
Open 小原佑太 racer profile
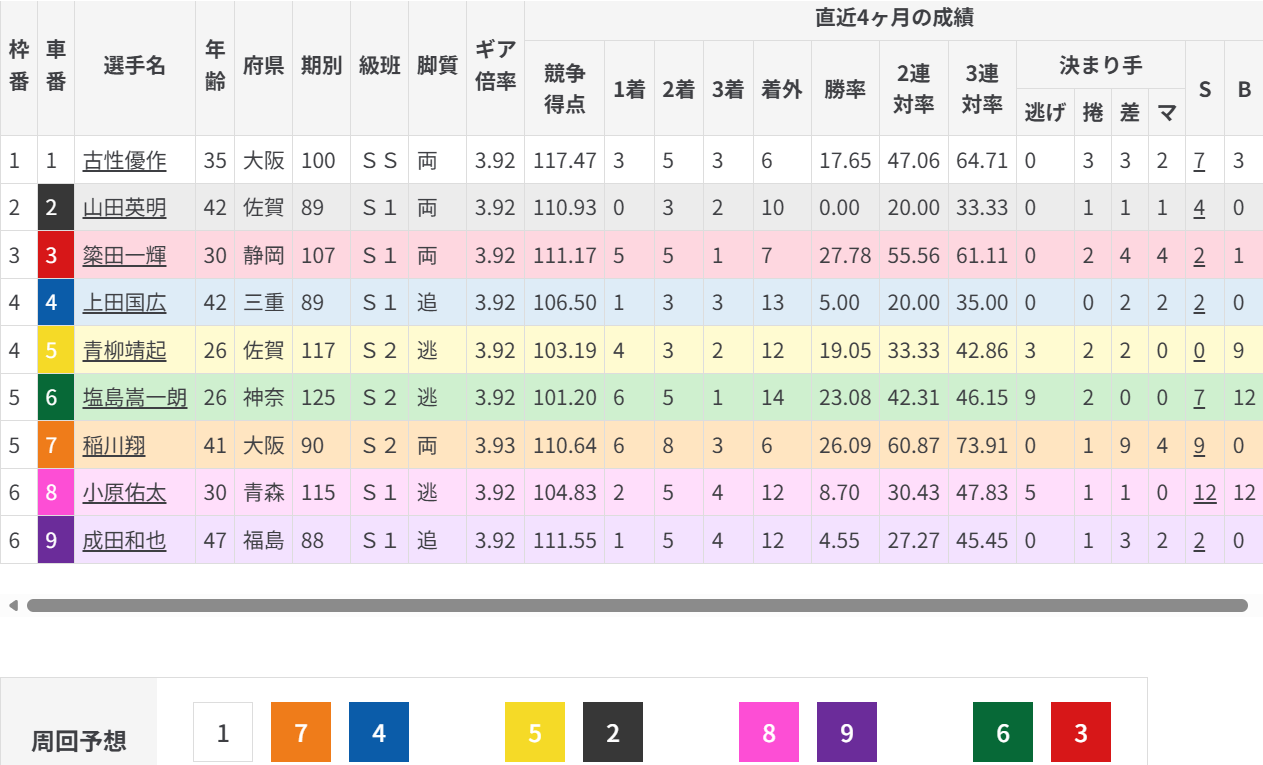click(x=124, y=493)
